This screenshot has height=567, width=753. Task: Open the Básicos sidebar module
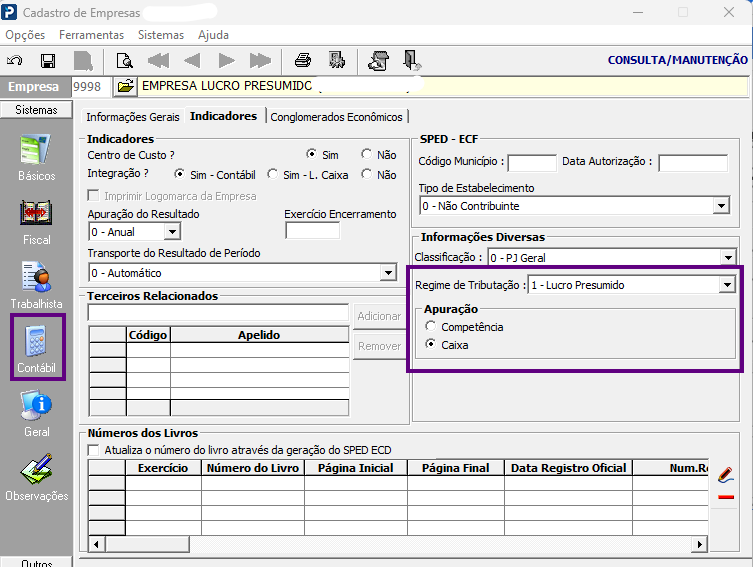point(36,158)
